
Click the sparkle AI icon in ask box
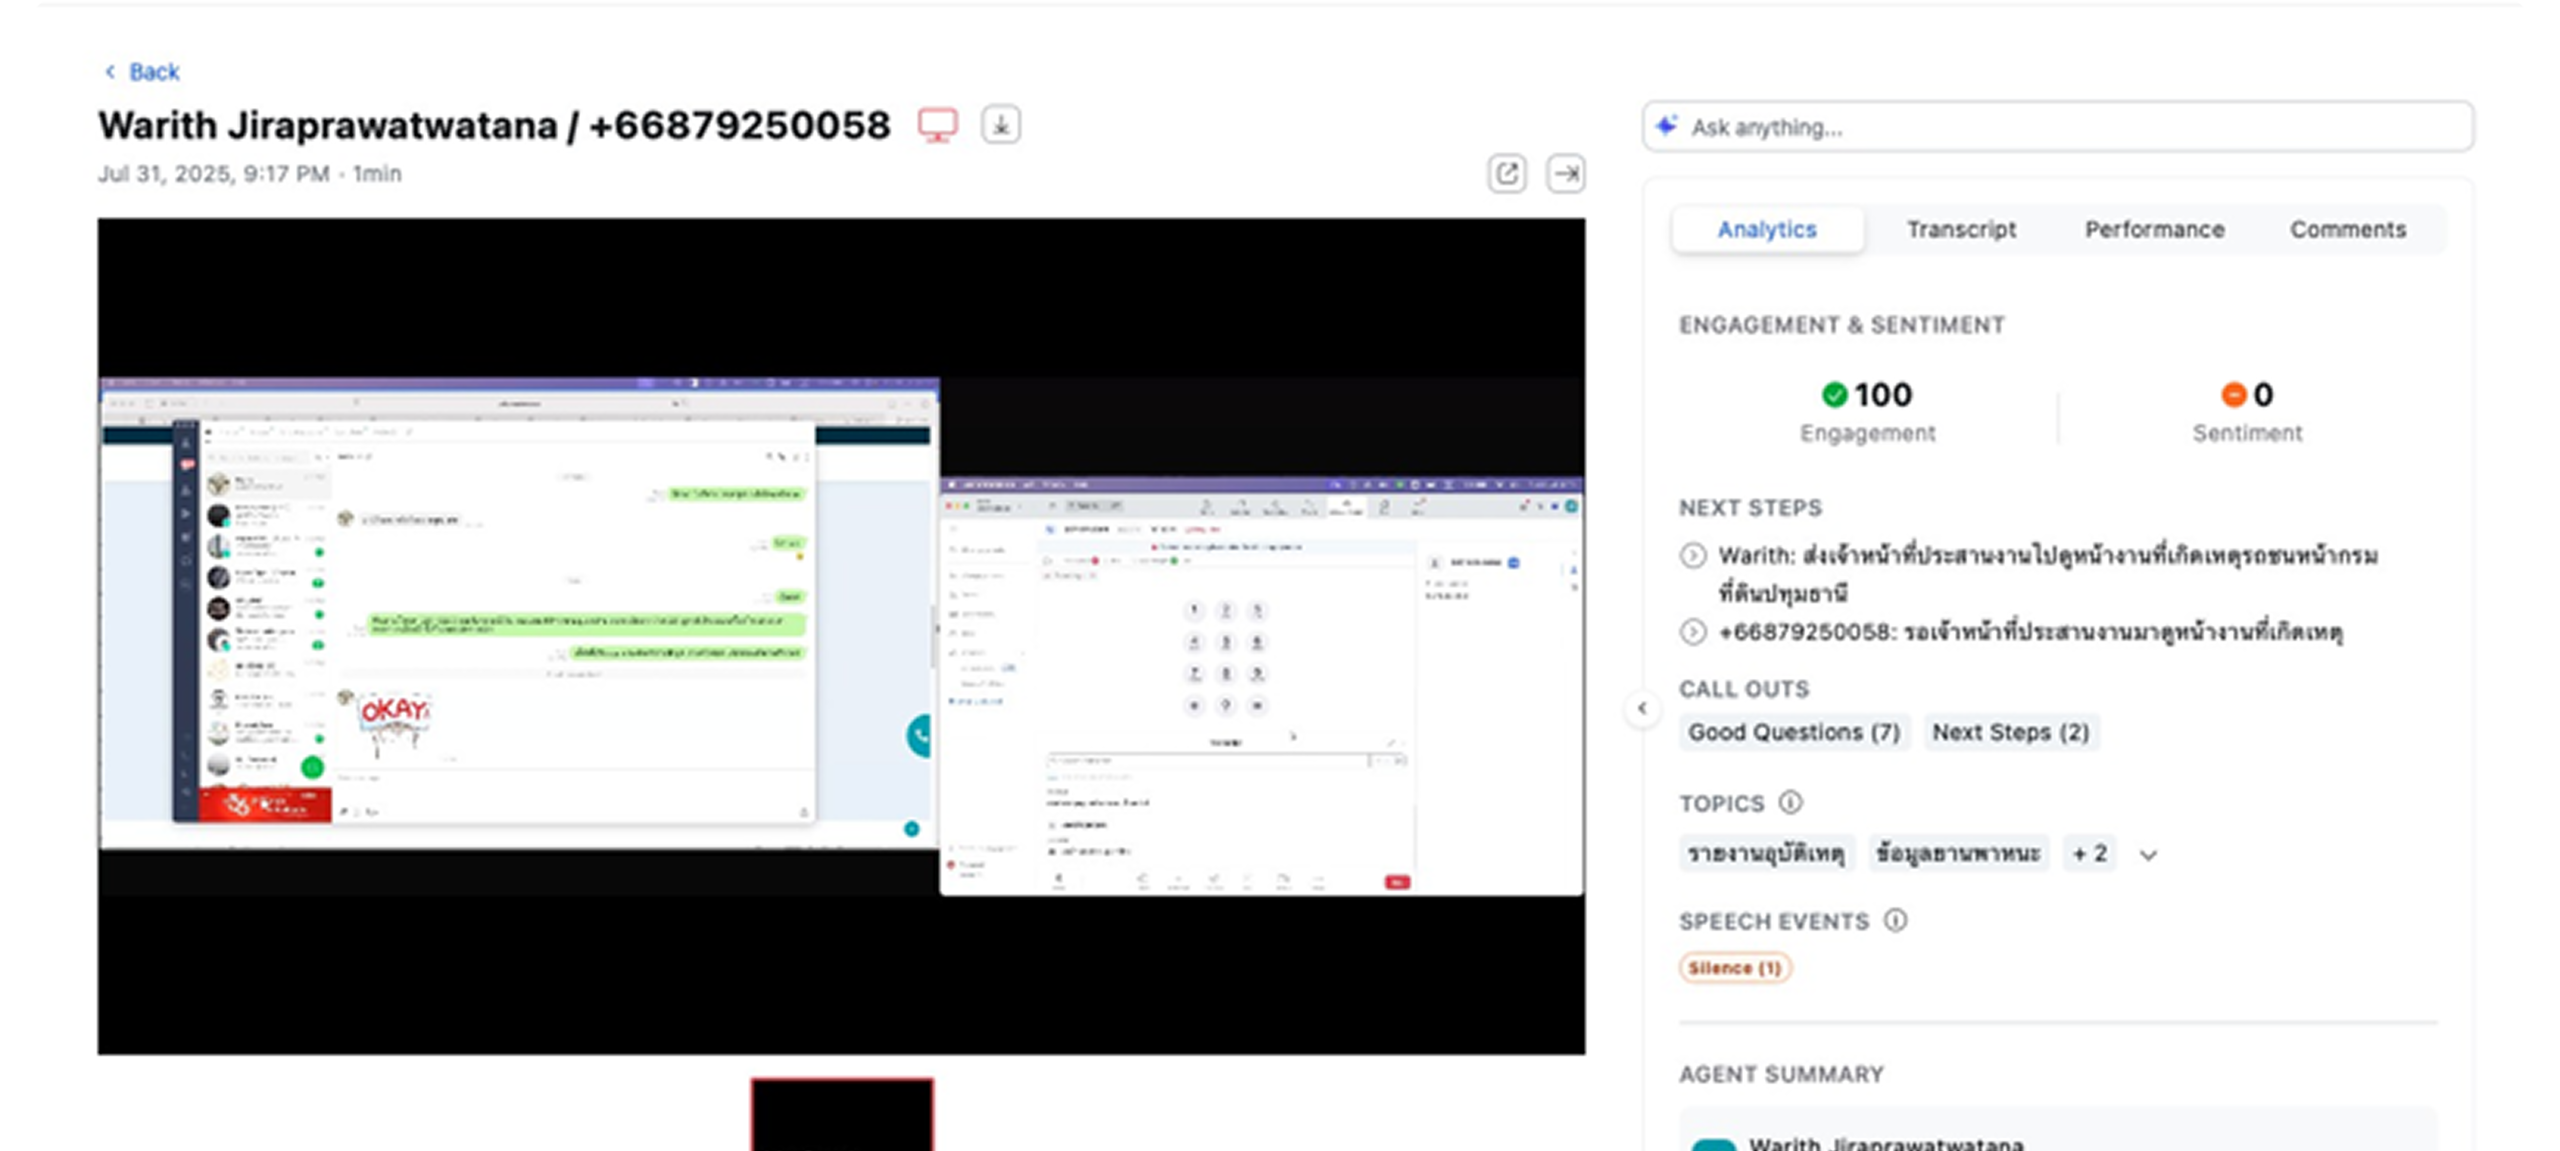(x=1666, y=127)
